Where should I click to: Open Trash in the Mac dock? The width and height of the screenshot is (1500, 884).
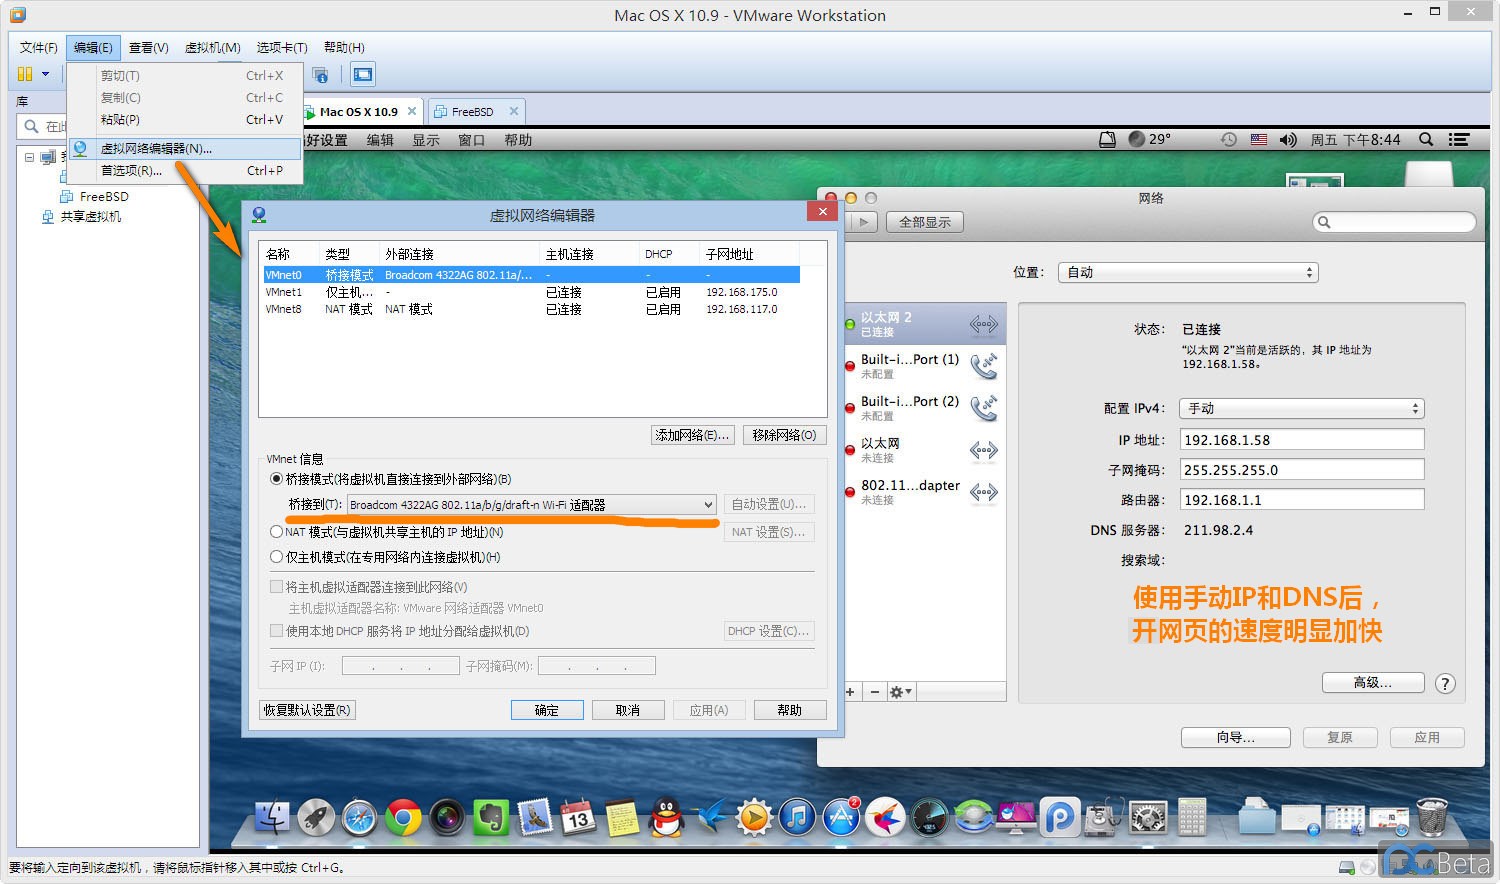(x=1432, y=817)
